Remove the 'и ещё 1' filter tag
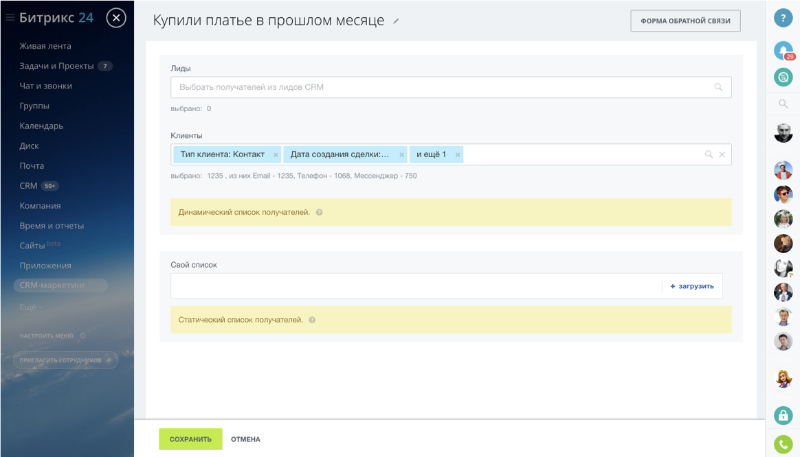 458,155
